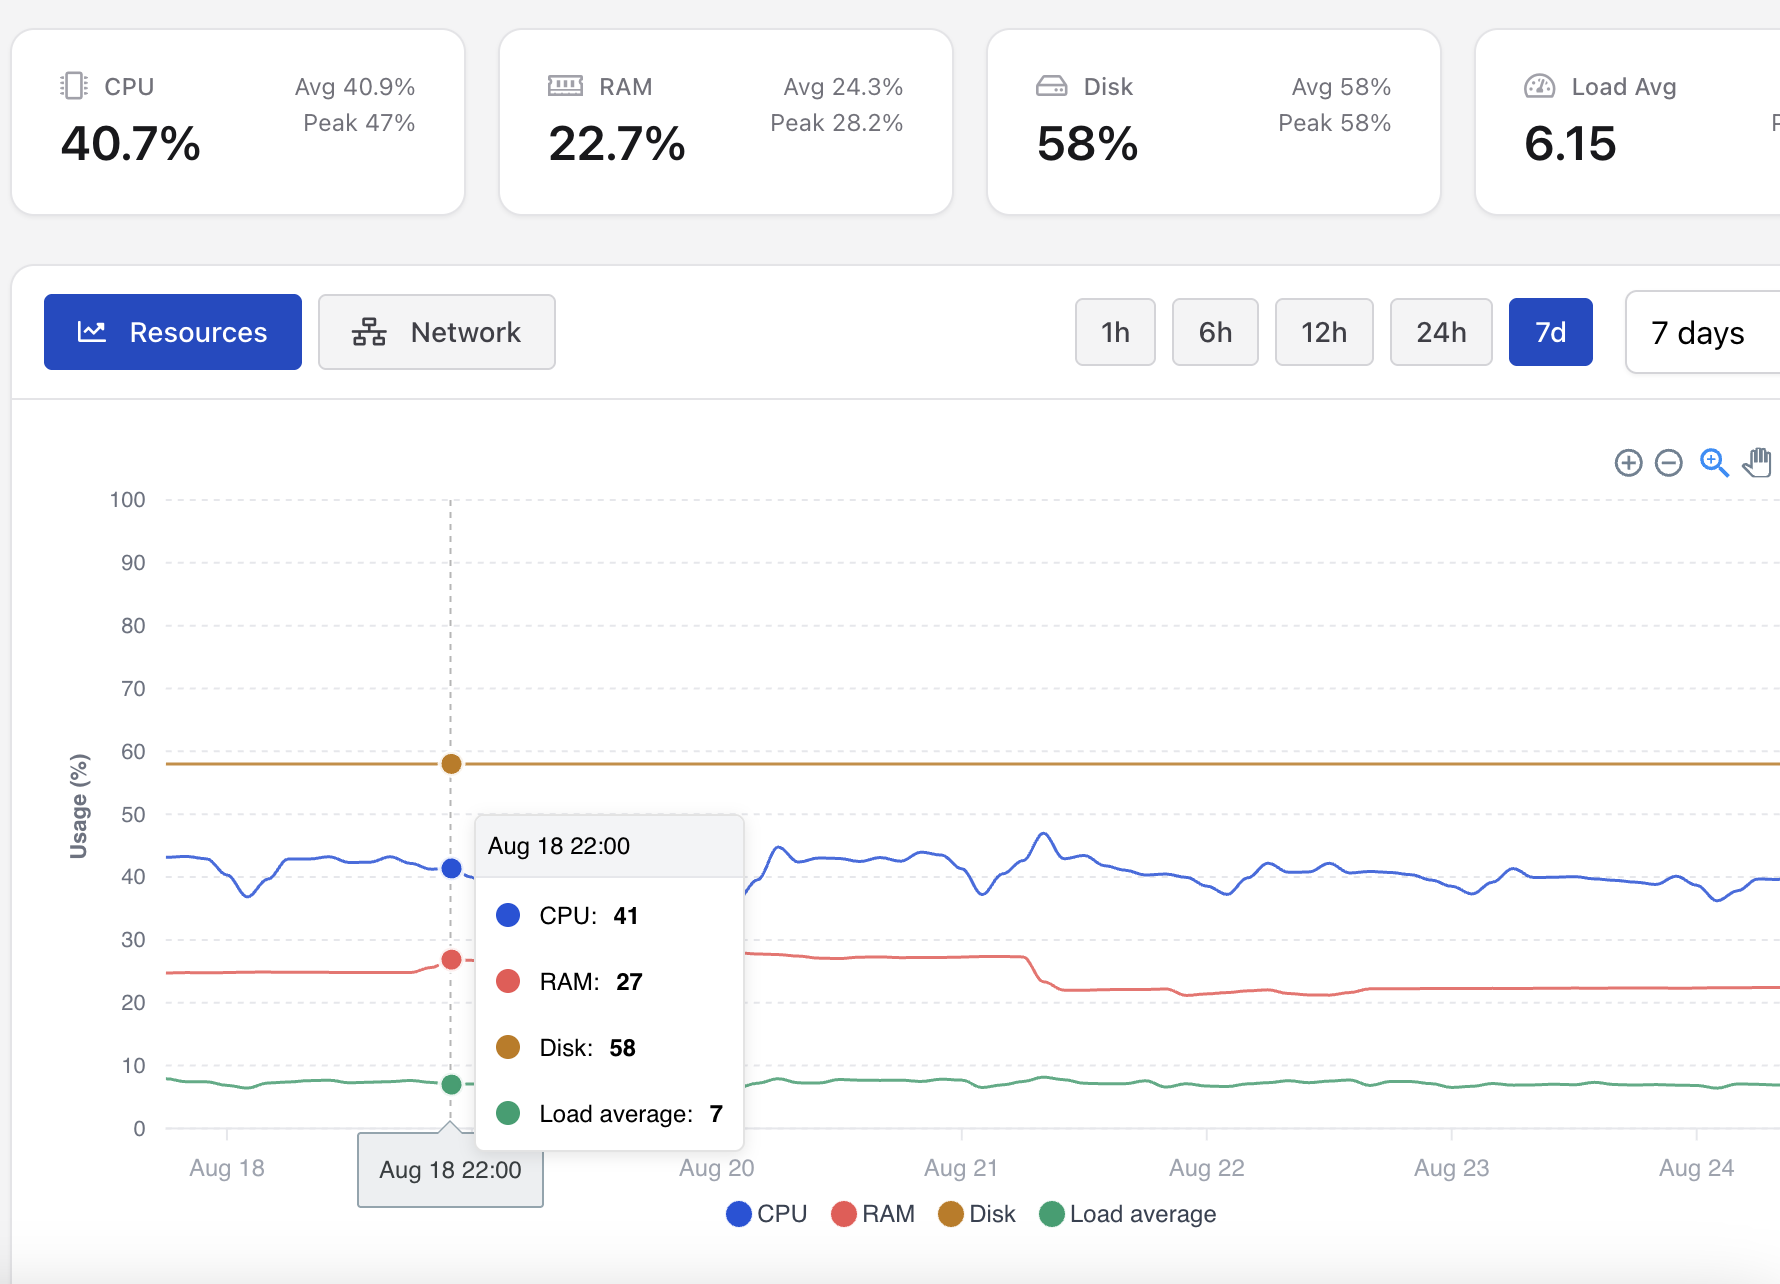
Task: Click the 6.15 Load Avg value
Action: point(1570,144)
